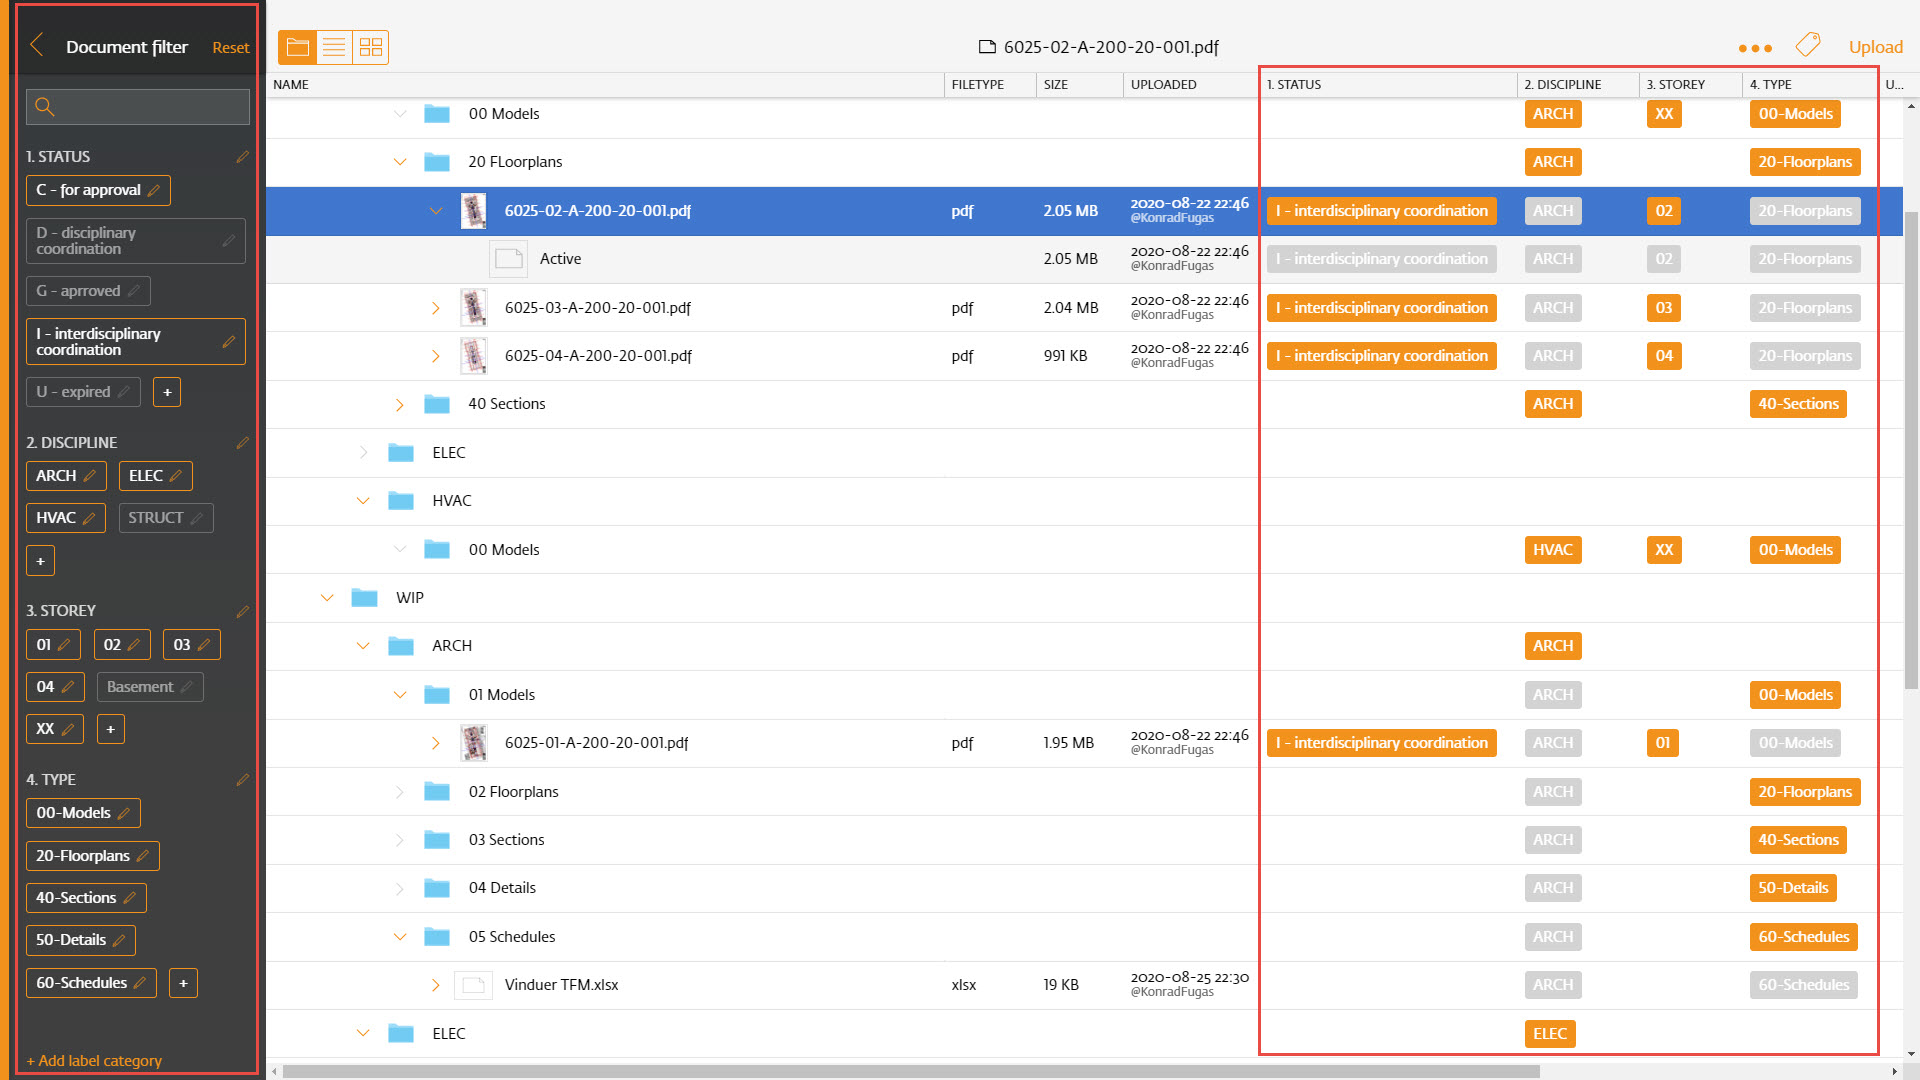
Task: Edit the HVAC label pencil in filter
Action: click(89, 518)
